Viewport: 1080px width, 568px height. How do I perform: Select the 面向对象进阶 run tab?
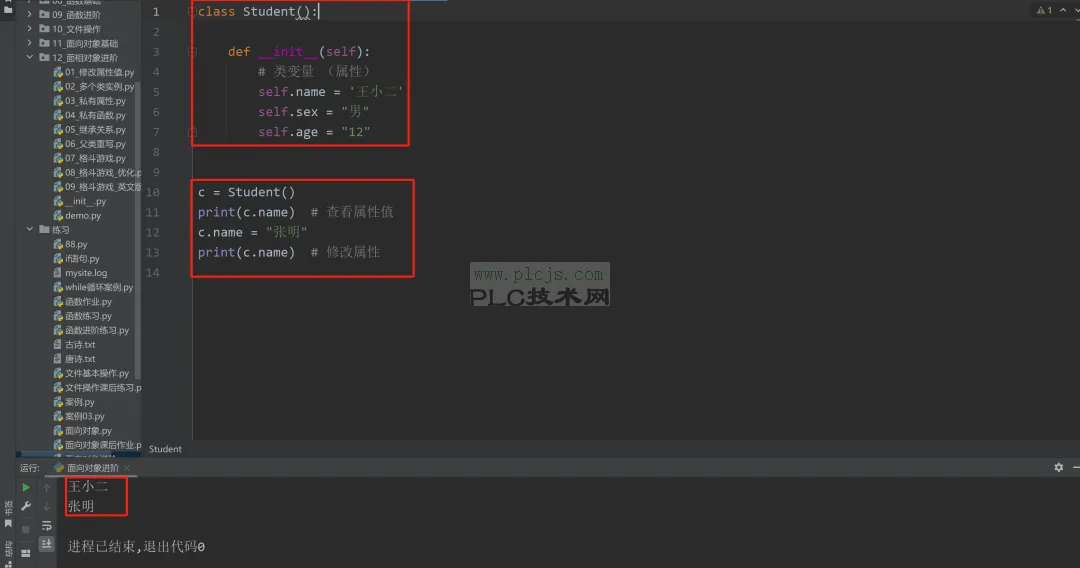click(87, 468)
